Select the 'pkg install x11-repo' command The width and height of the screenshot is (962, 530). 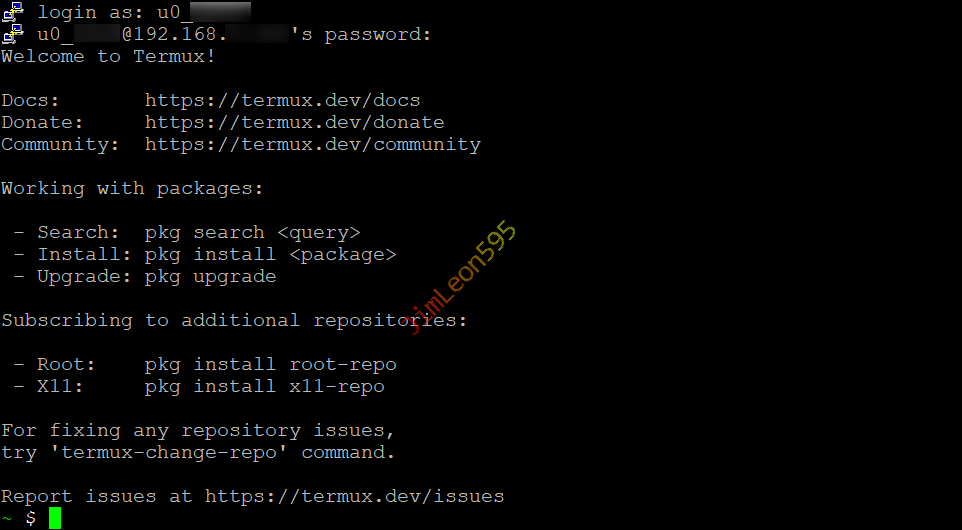click(264, 386)
